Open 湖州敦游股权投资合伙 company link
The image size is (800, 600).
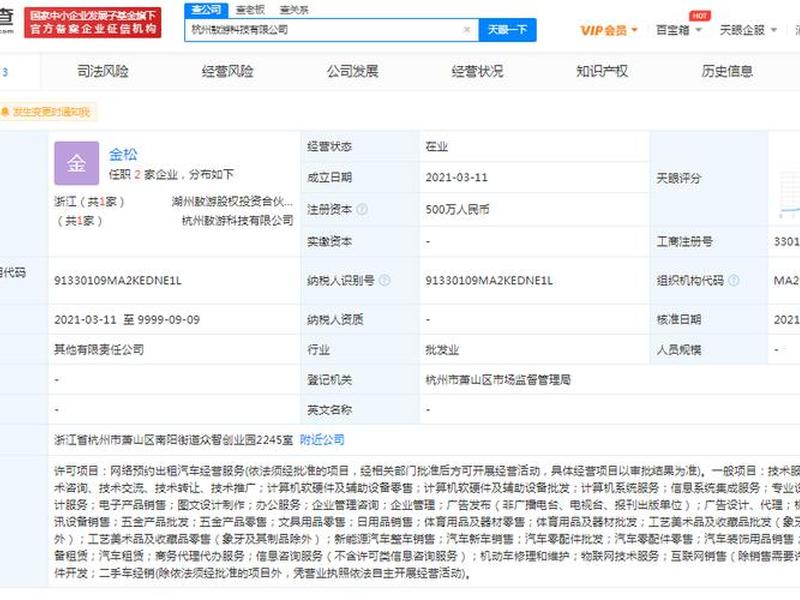pos(233,202)
